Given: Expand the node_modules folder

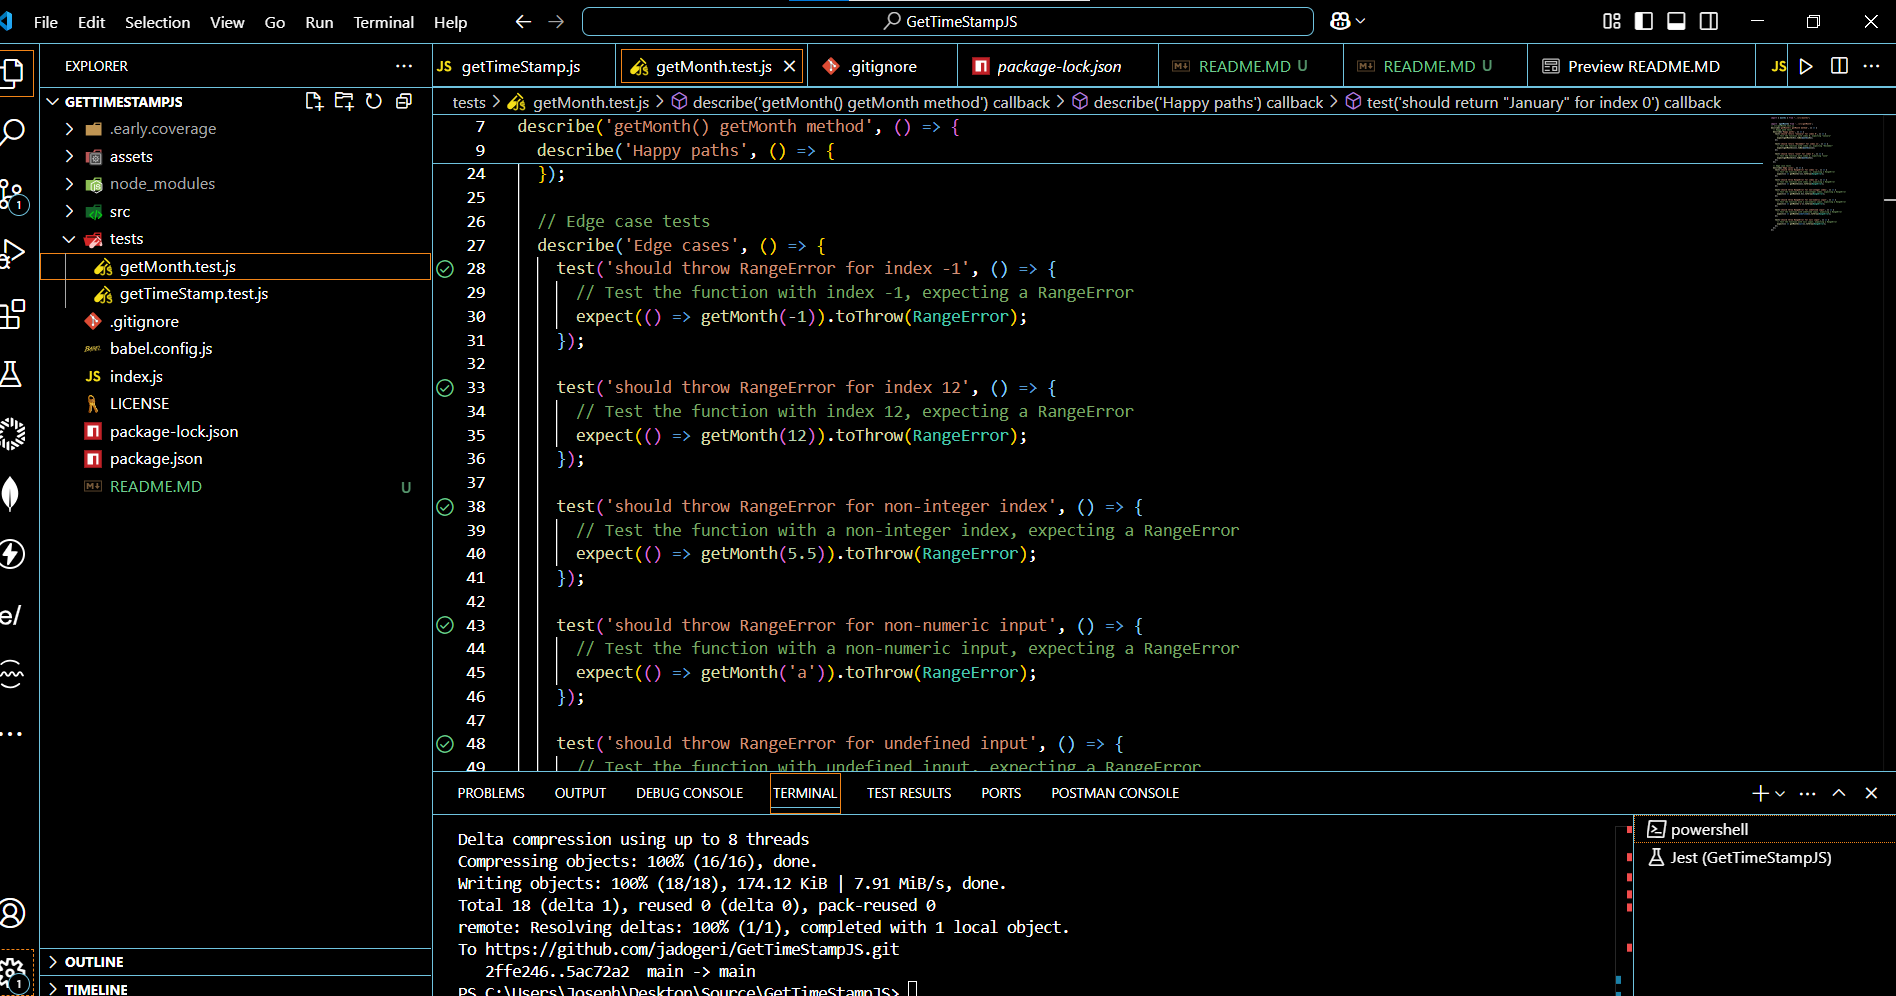Looking at the screenshot, I should (x=69, y=184).
